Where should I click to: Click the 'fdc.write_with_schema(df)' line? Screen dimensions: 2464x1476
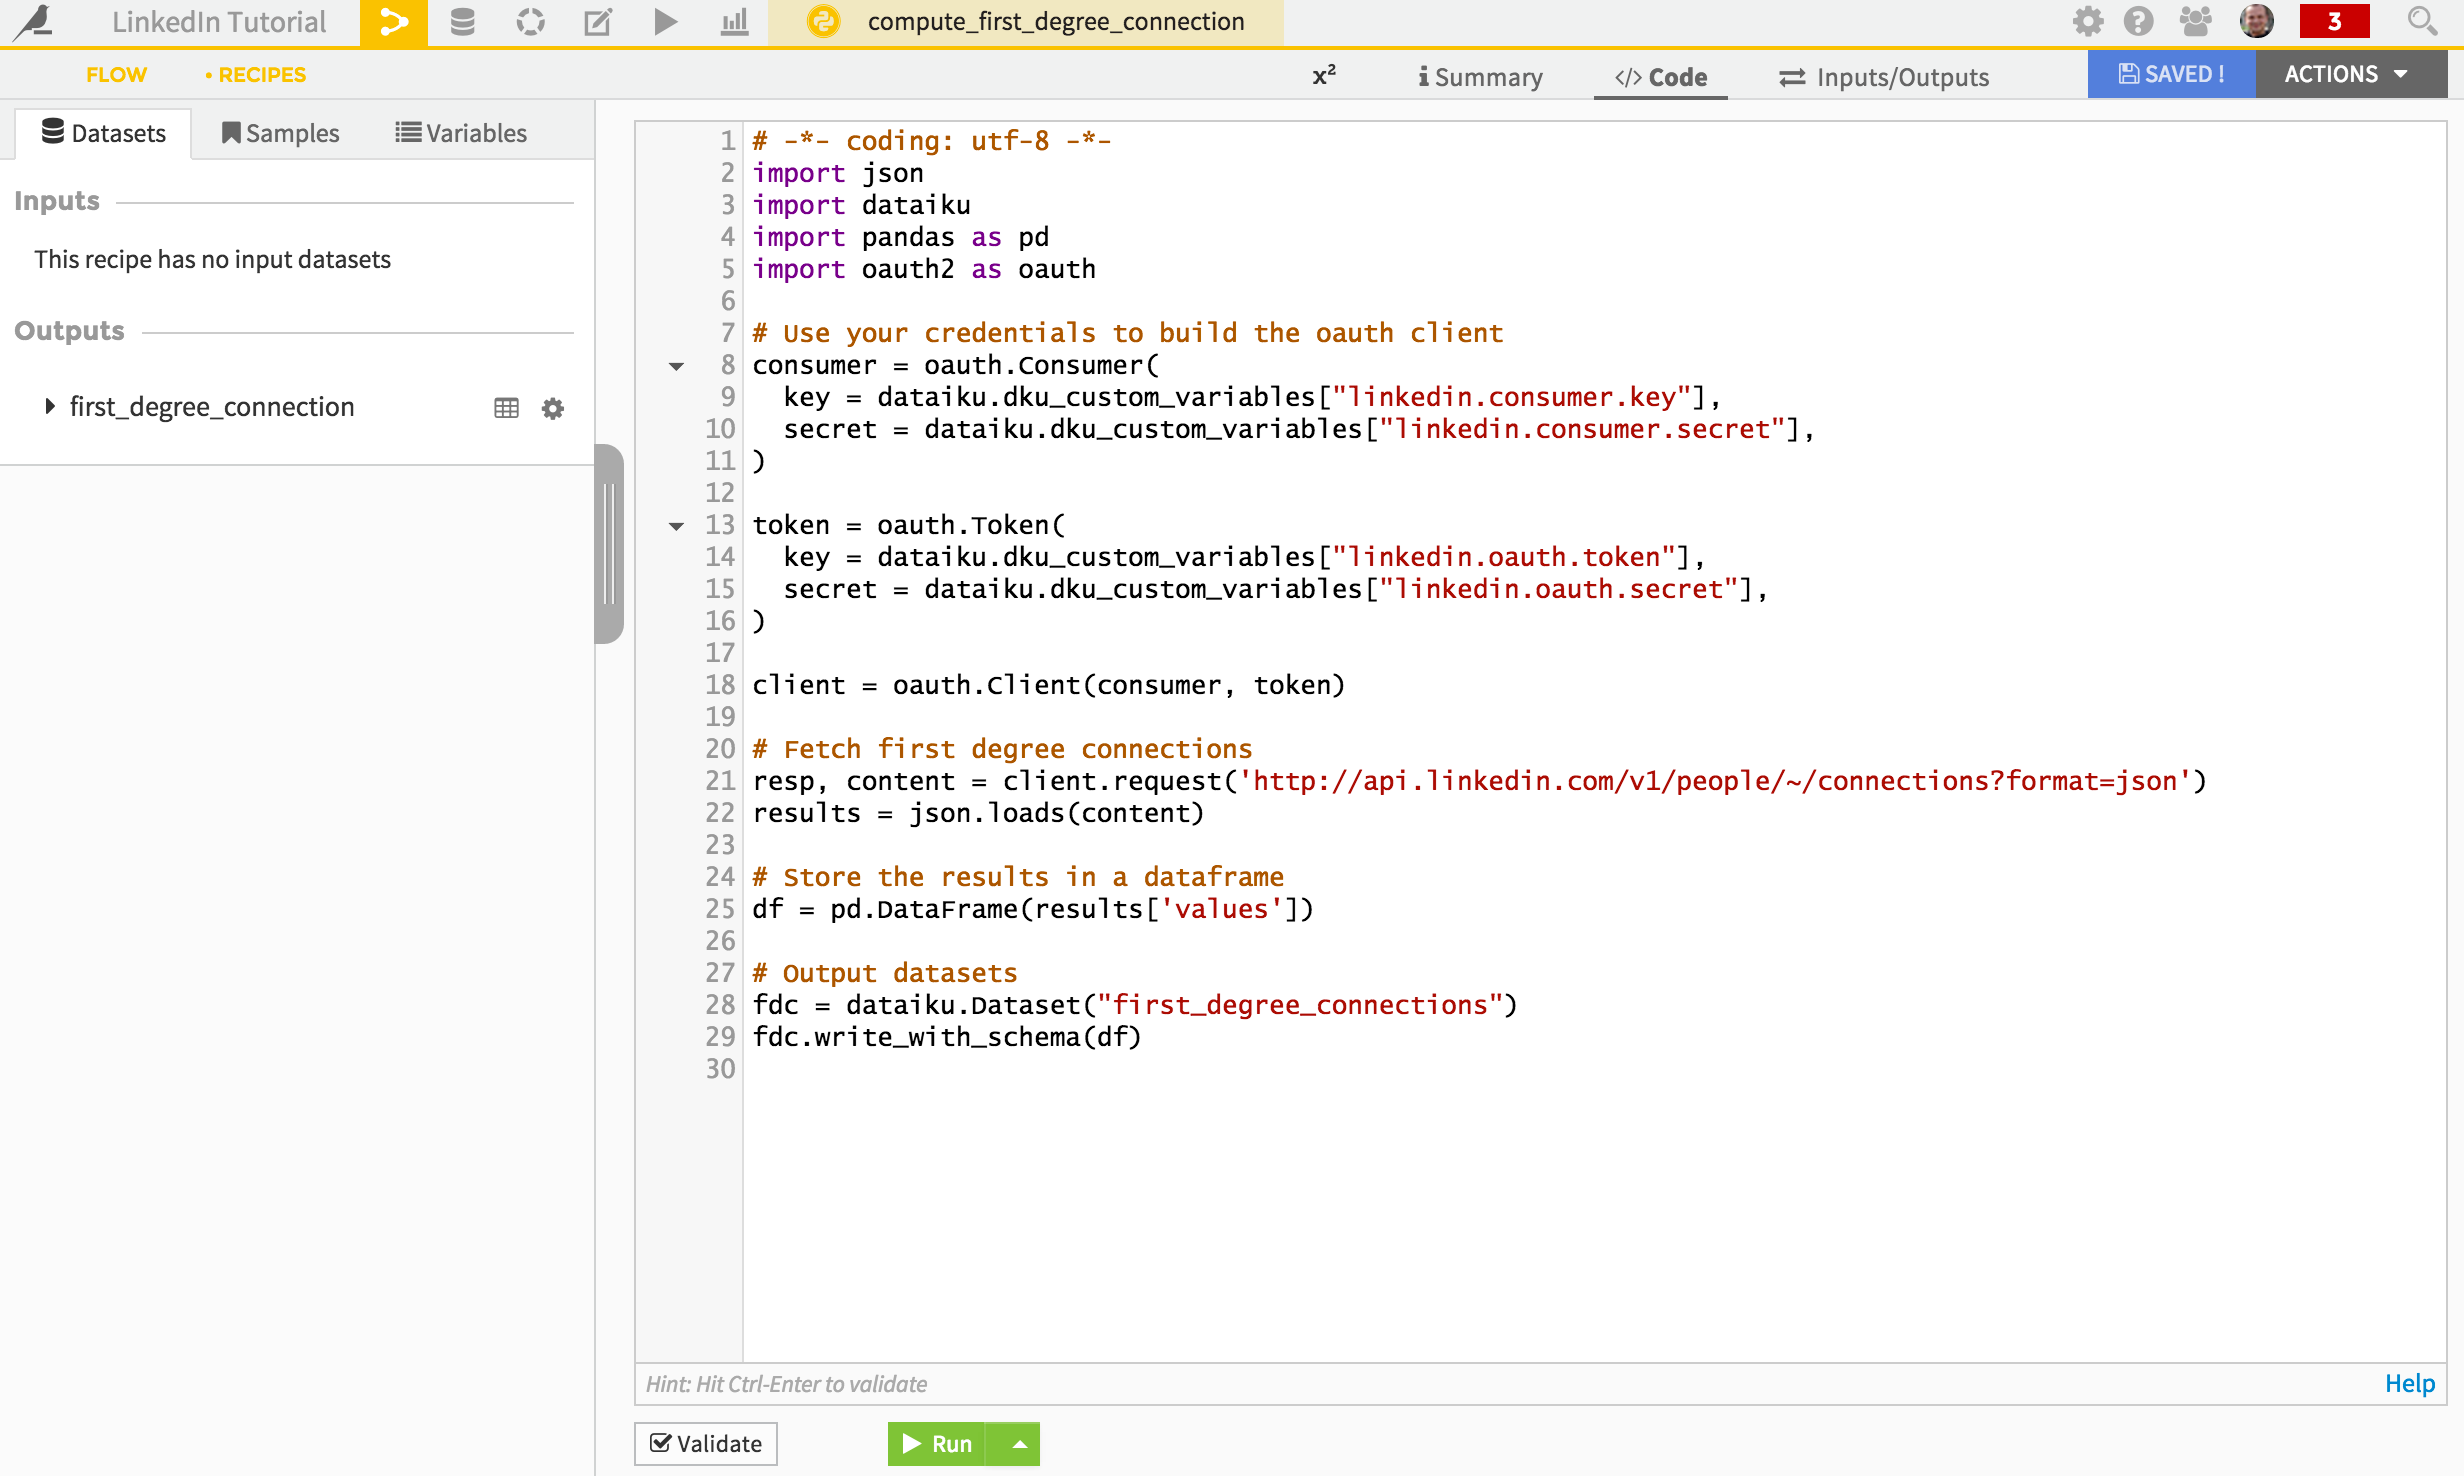click(x=947, y=1037)
